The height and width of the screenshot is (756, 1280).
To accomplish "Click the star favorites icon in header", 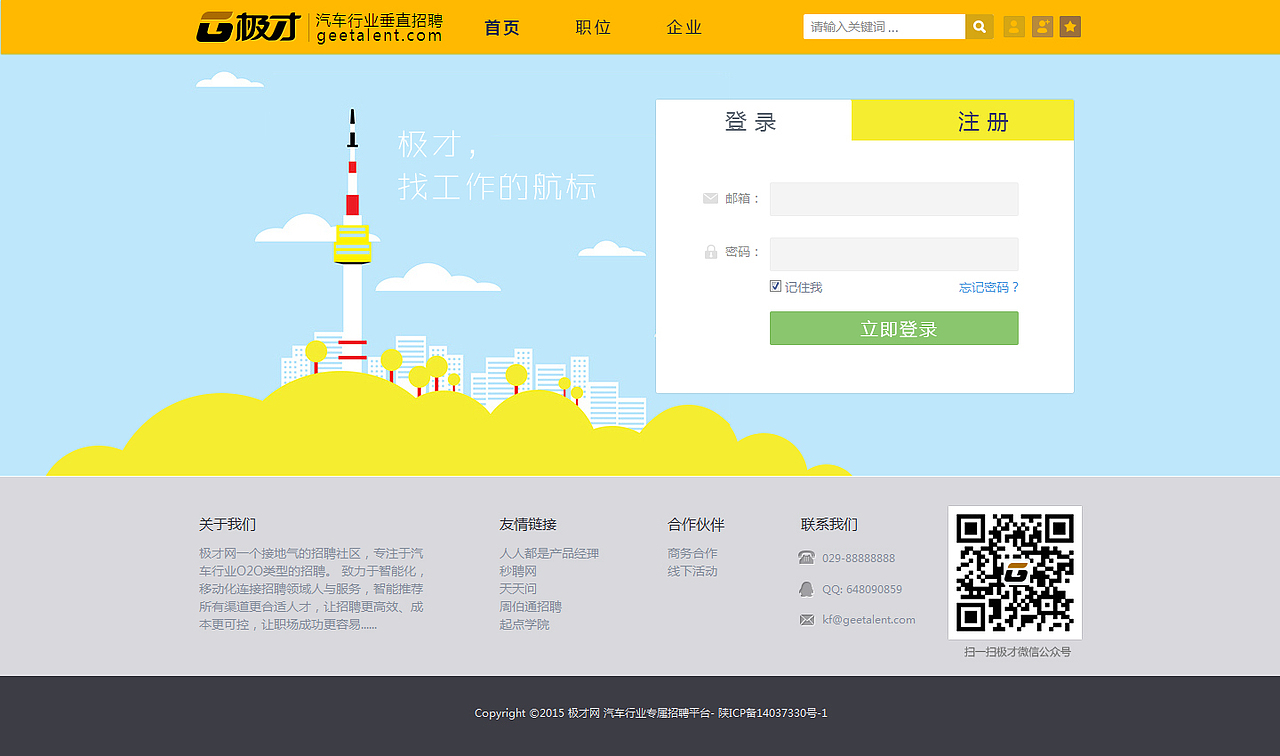I will [1070, 26].
